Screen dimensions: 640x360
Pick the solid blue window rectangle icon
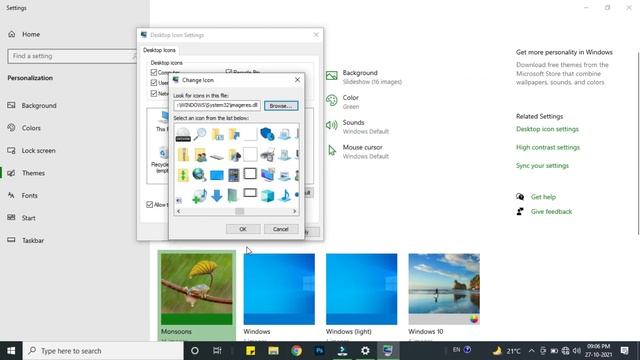pos(217,176)
